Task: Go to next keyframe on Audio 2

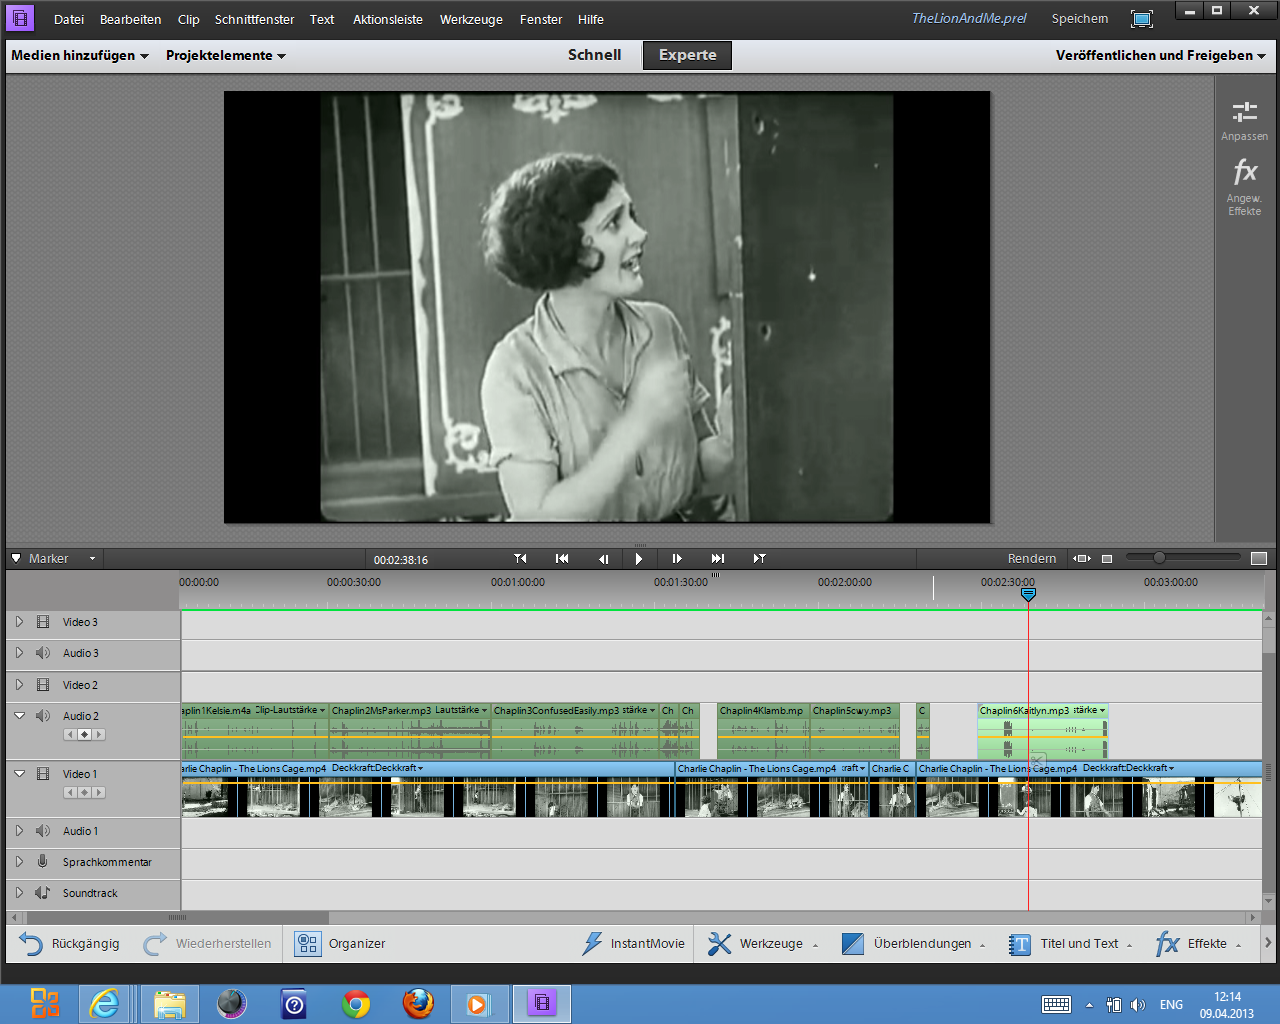Action: coord(99,735)
